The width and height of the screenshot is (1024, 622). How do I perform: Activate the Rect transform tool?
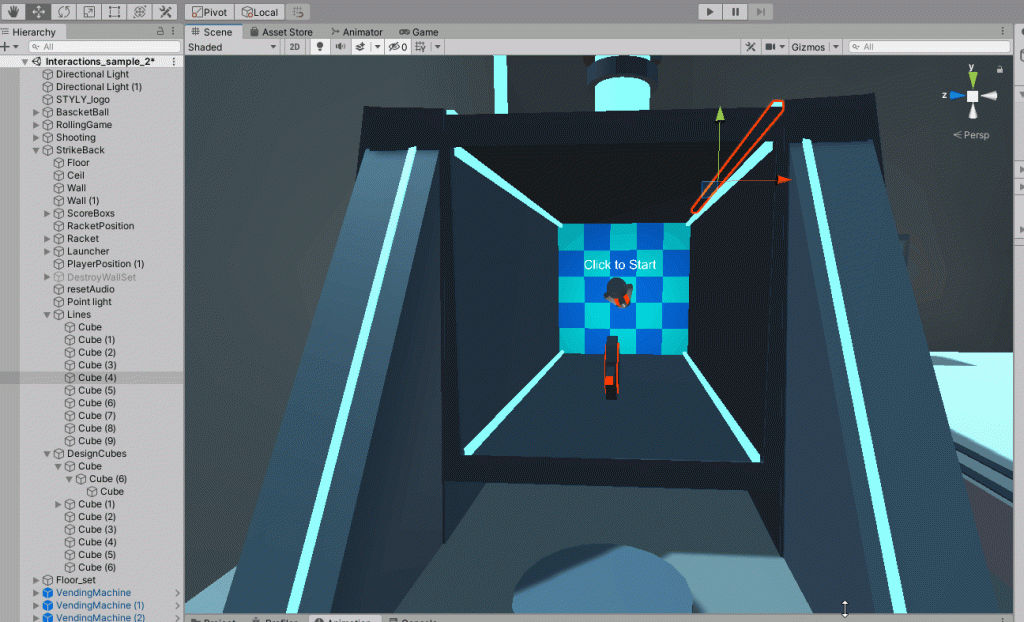(x=113, y=12)
